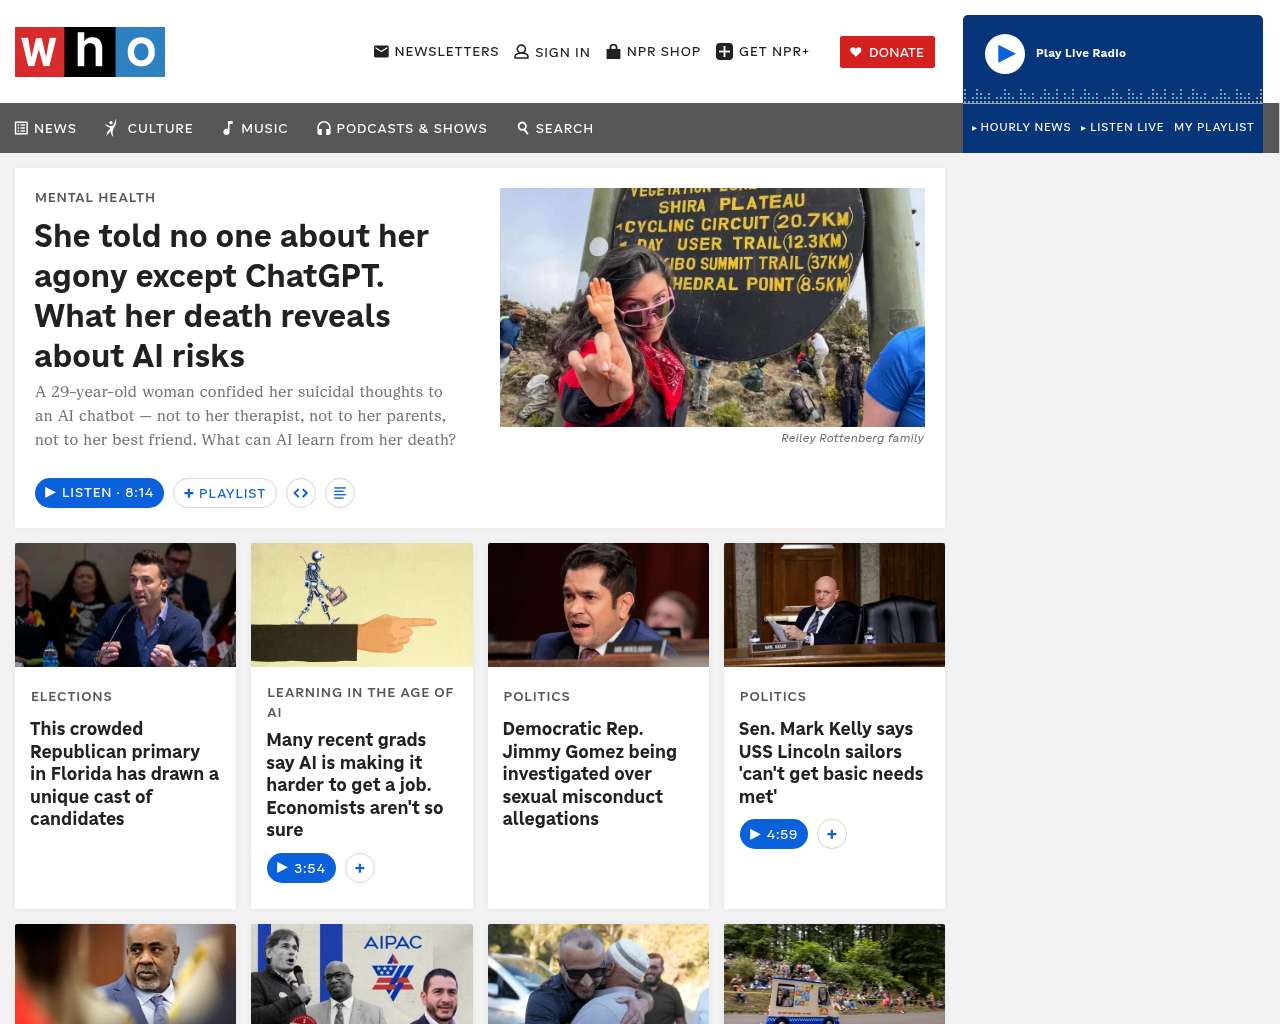Click the embed code icon

click(x=301, y=493)
